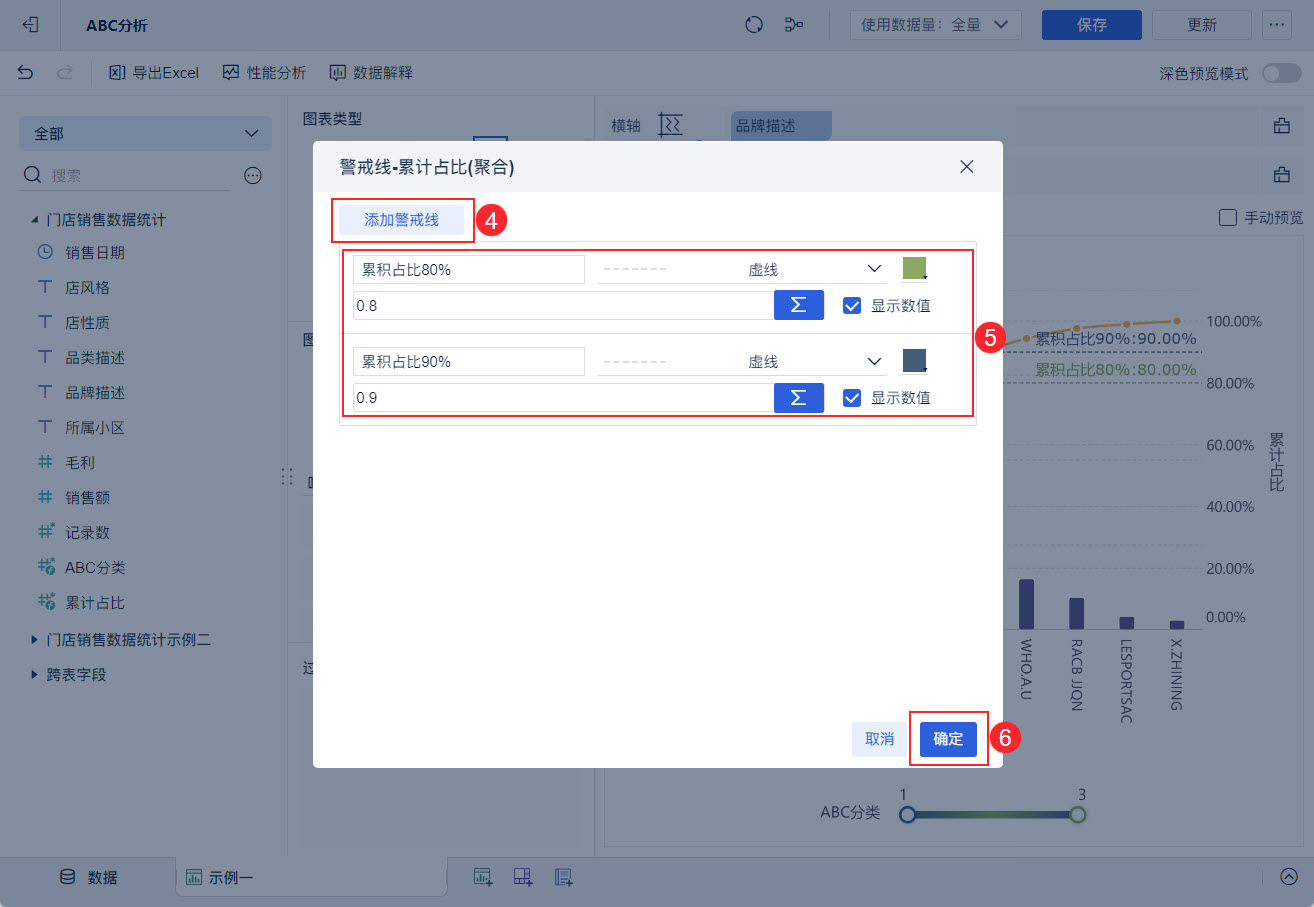Open the 虚线 line style dropdown for 累积占比90%

tap(742, 361)
